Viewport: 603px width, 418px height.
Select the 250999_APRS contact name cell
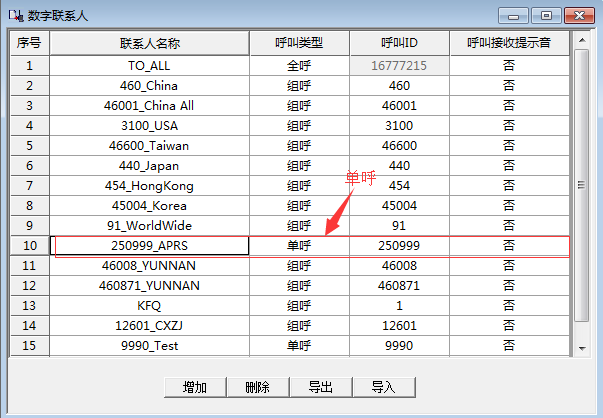coord(149,245)
